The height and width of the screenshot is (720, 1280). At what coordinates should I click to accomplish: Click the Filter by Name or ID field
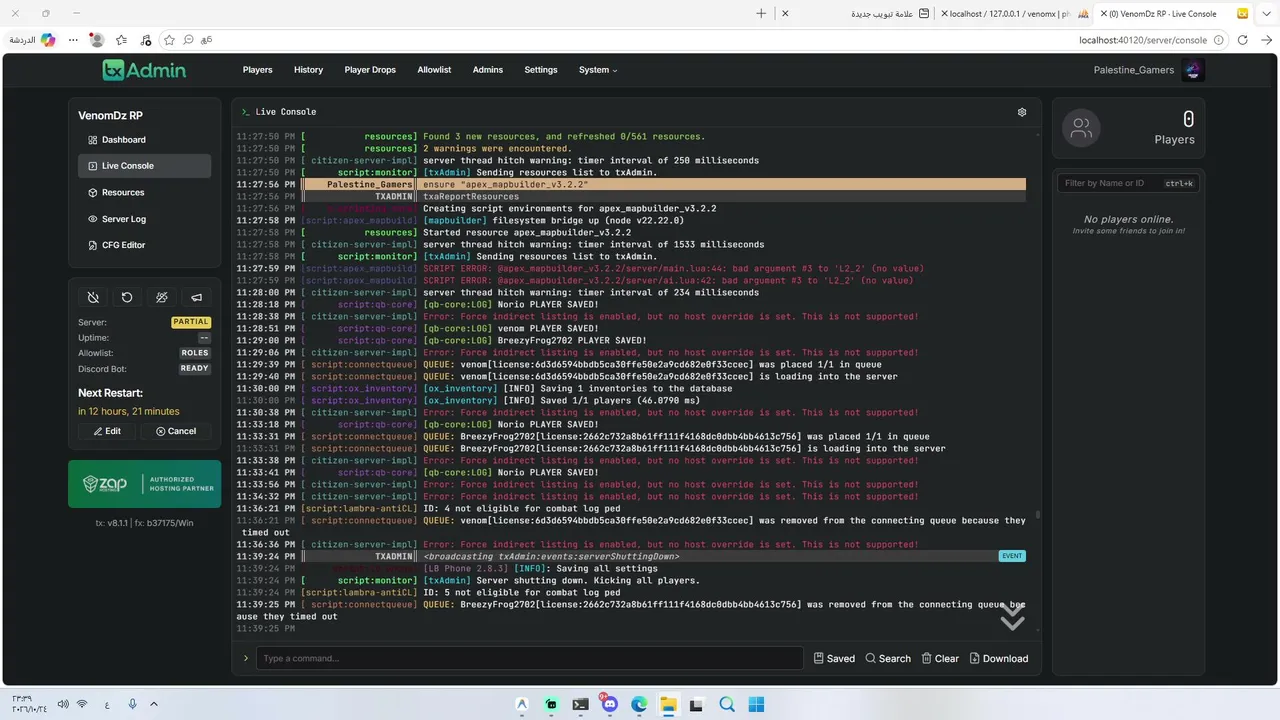pos(1128,183)
